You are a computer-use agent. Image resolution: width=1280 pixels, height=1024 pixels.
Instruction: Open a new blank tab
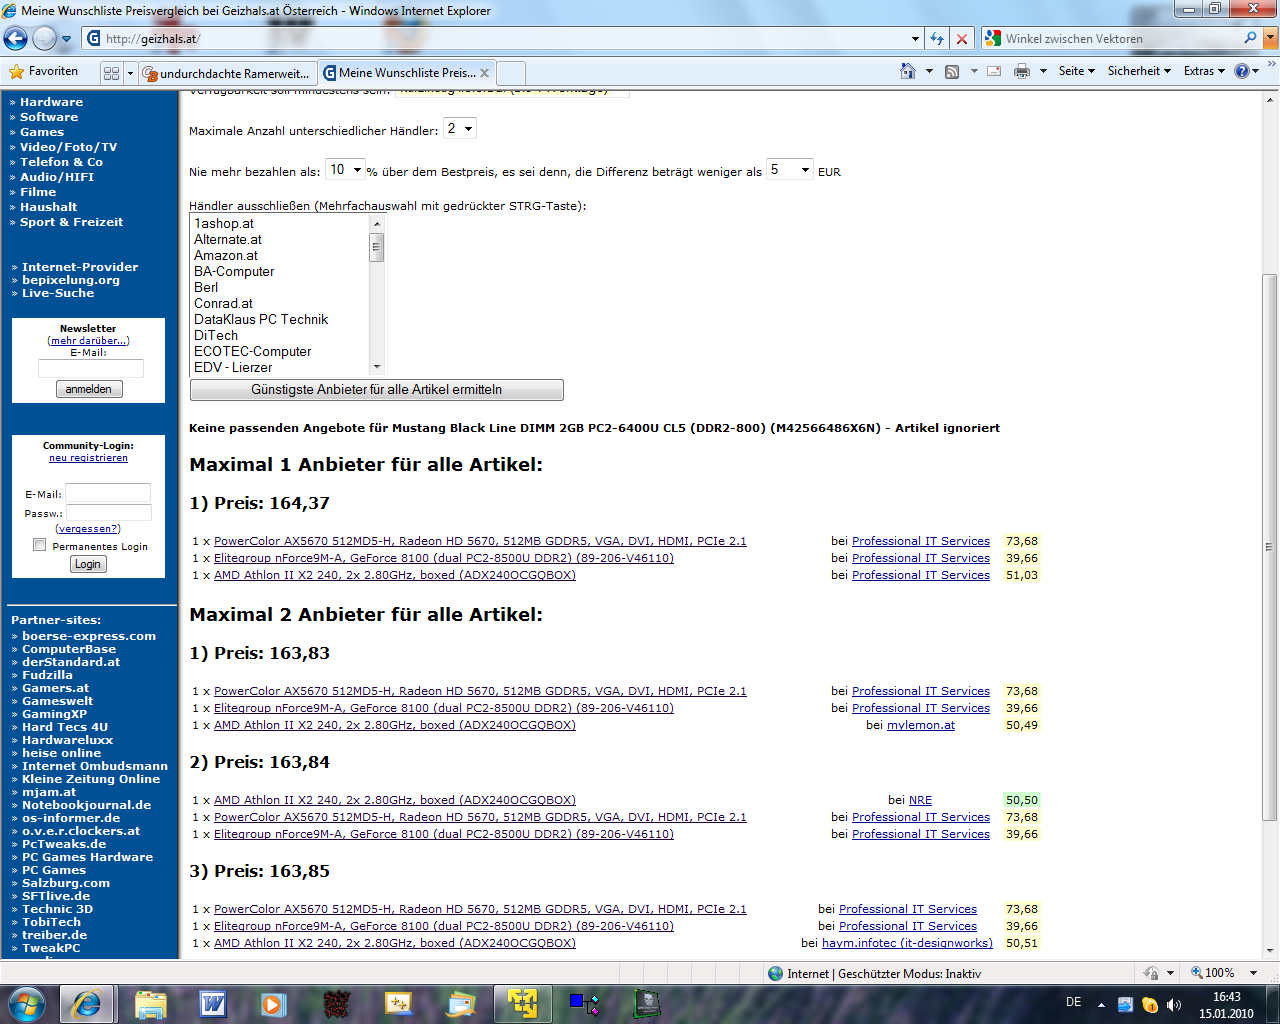point(510,73)
